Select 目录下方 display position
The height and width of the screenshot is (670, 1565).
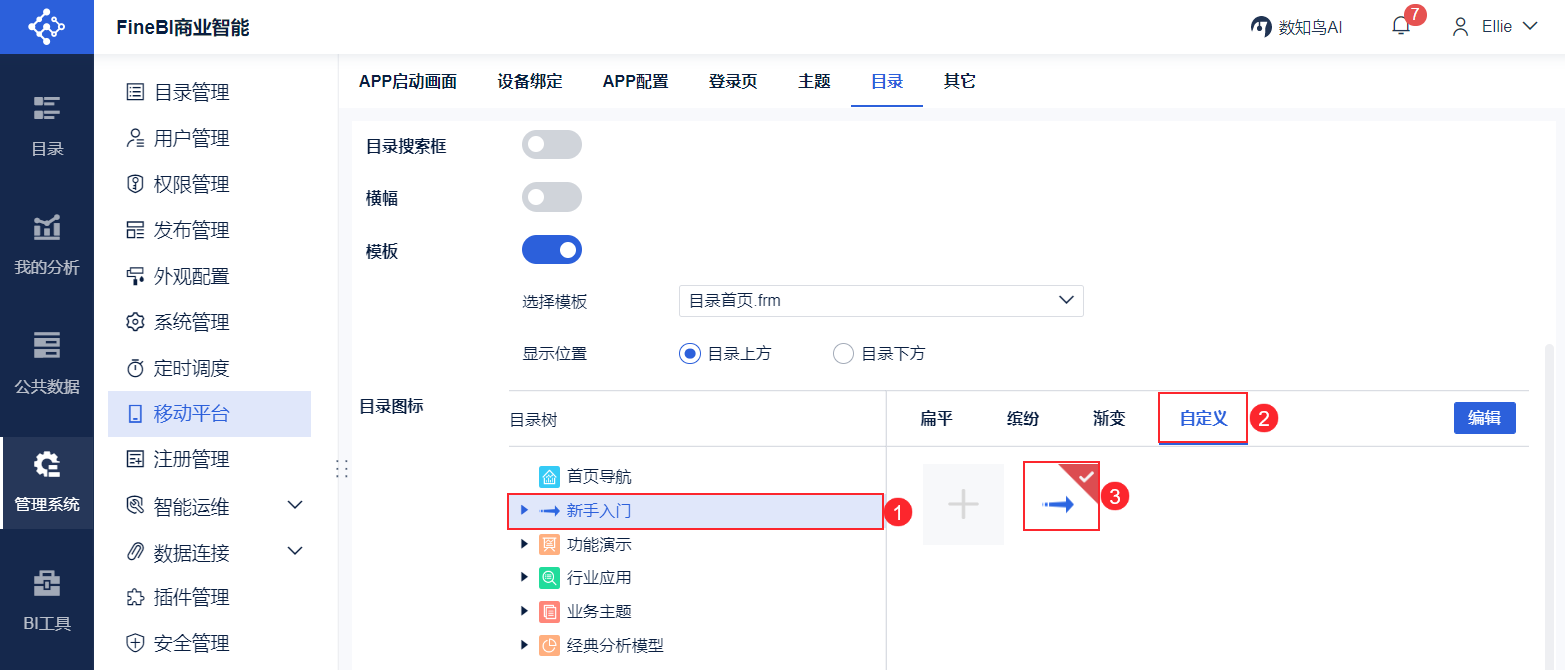tap(843, 353)
